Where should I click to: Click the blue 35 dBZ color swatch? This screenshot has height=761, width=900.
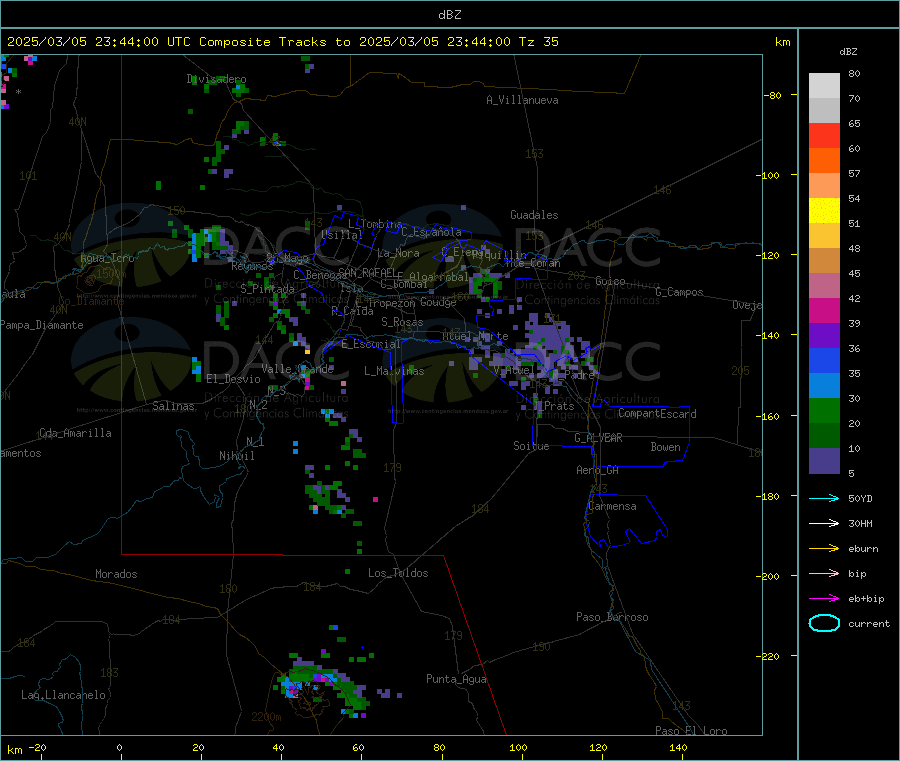[x=824, y=360]
